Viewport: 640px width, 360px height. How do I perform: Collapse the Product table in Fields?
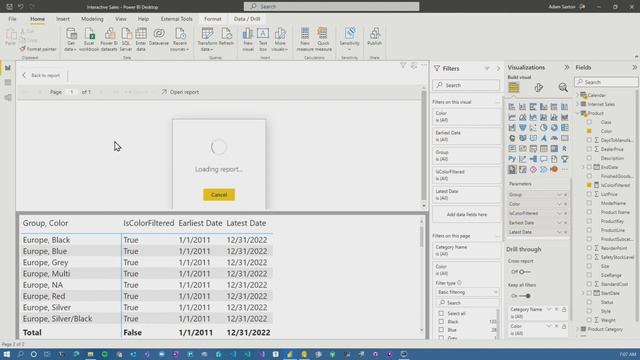(578, 113)
